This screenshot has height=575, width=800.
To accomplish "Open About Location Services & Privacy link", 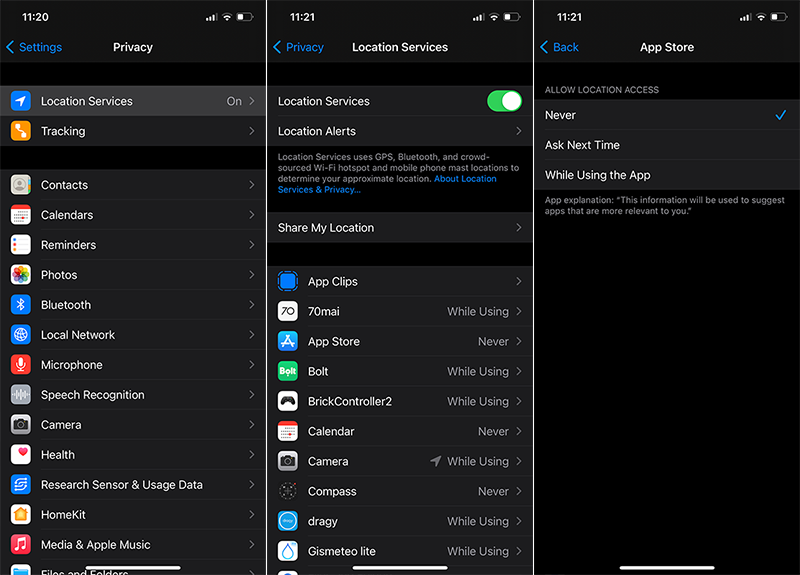I will (x=387, y=184).
